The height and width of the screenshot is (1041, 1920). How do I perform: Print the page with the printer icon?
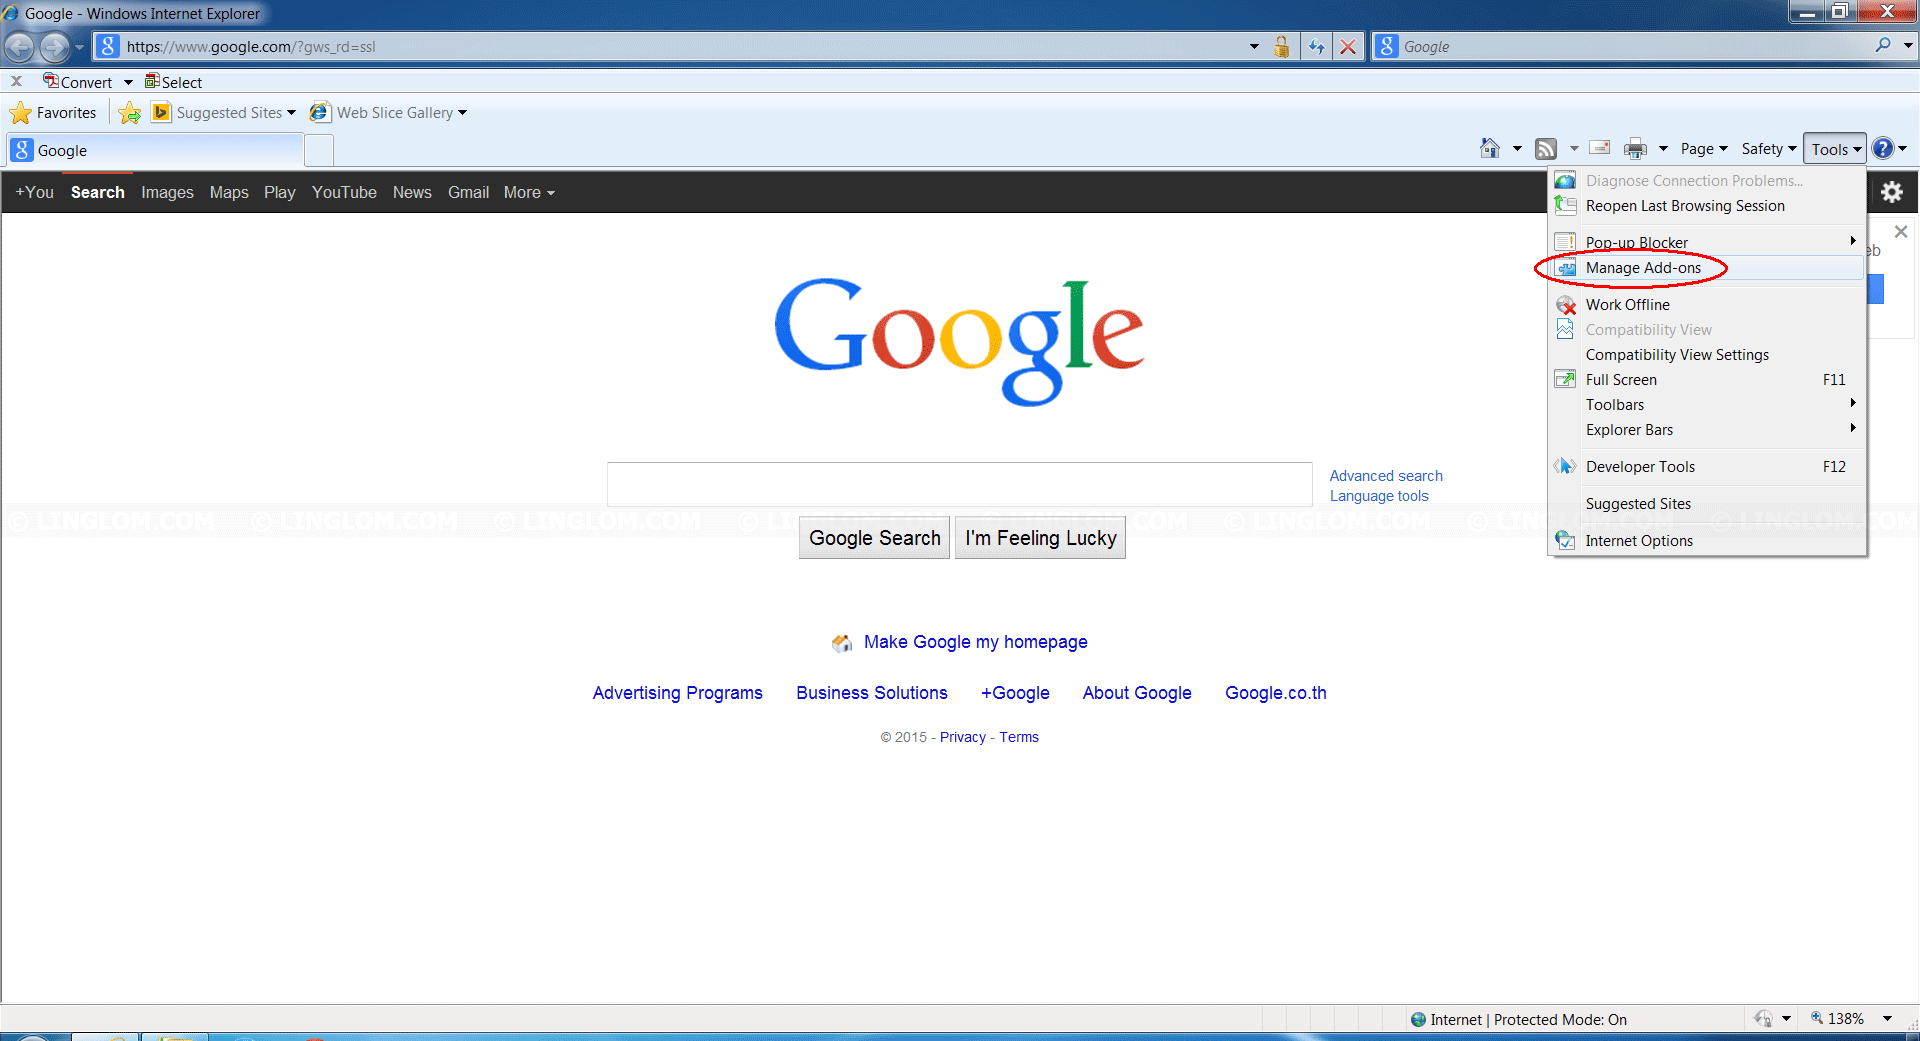(1635, 149)
